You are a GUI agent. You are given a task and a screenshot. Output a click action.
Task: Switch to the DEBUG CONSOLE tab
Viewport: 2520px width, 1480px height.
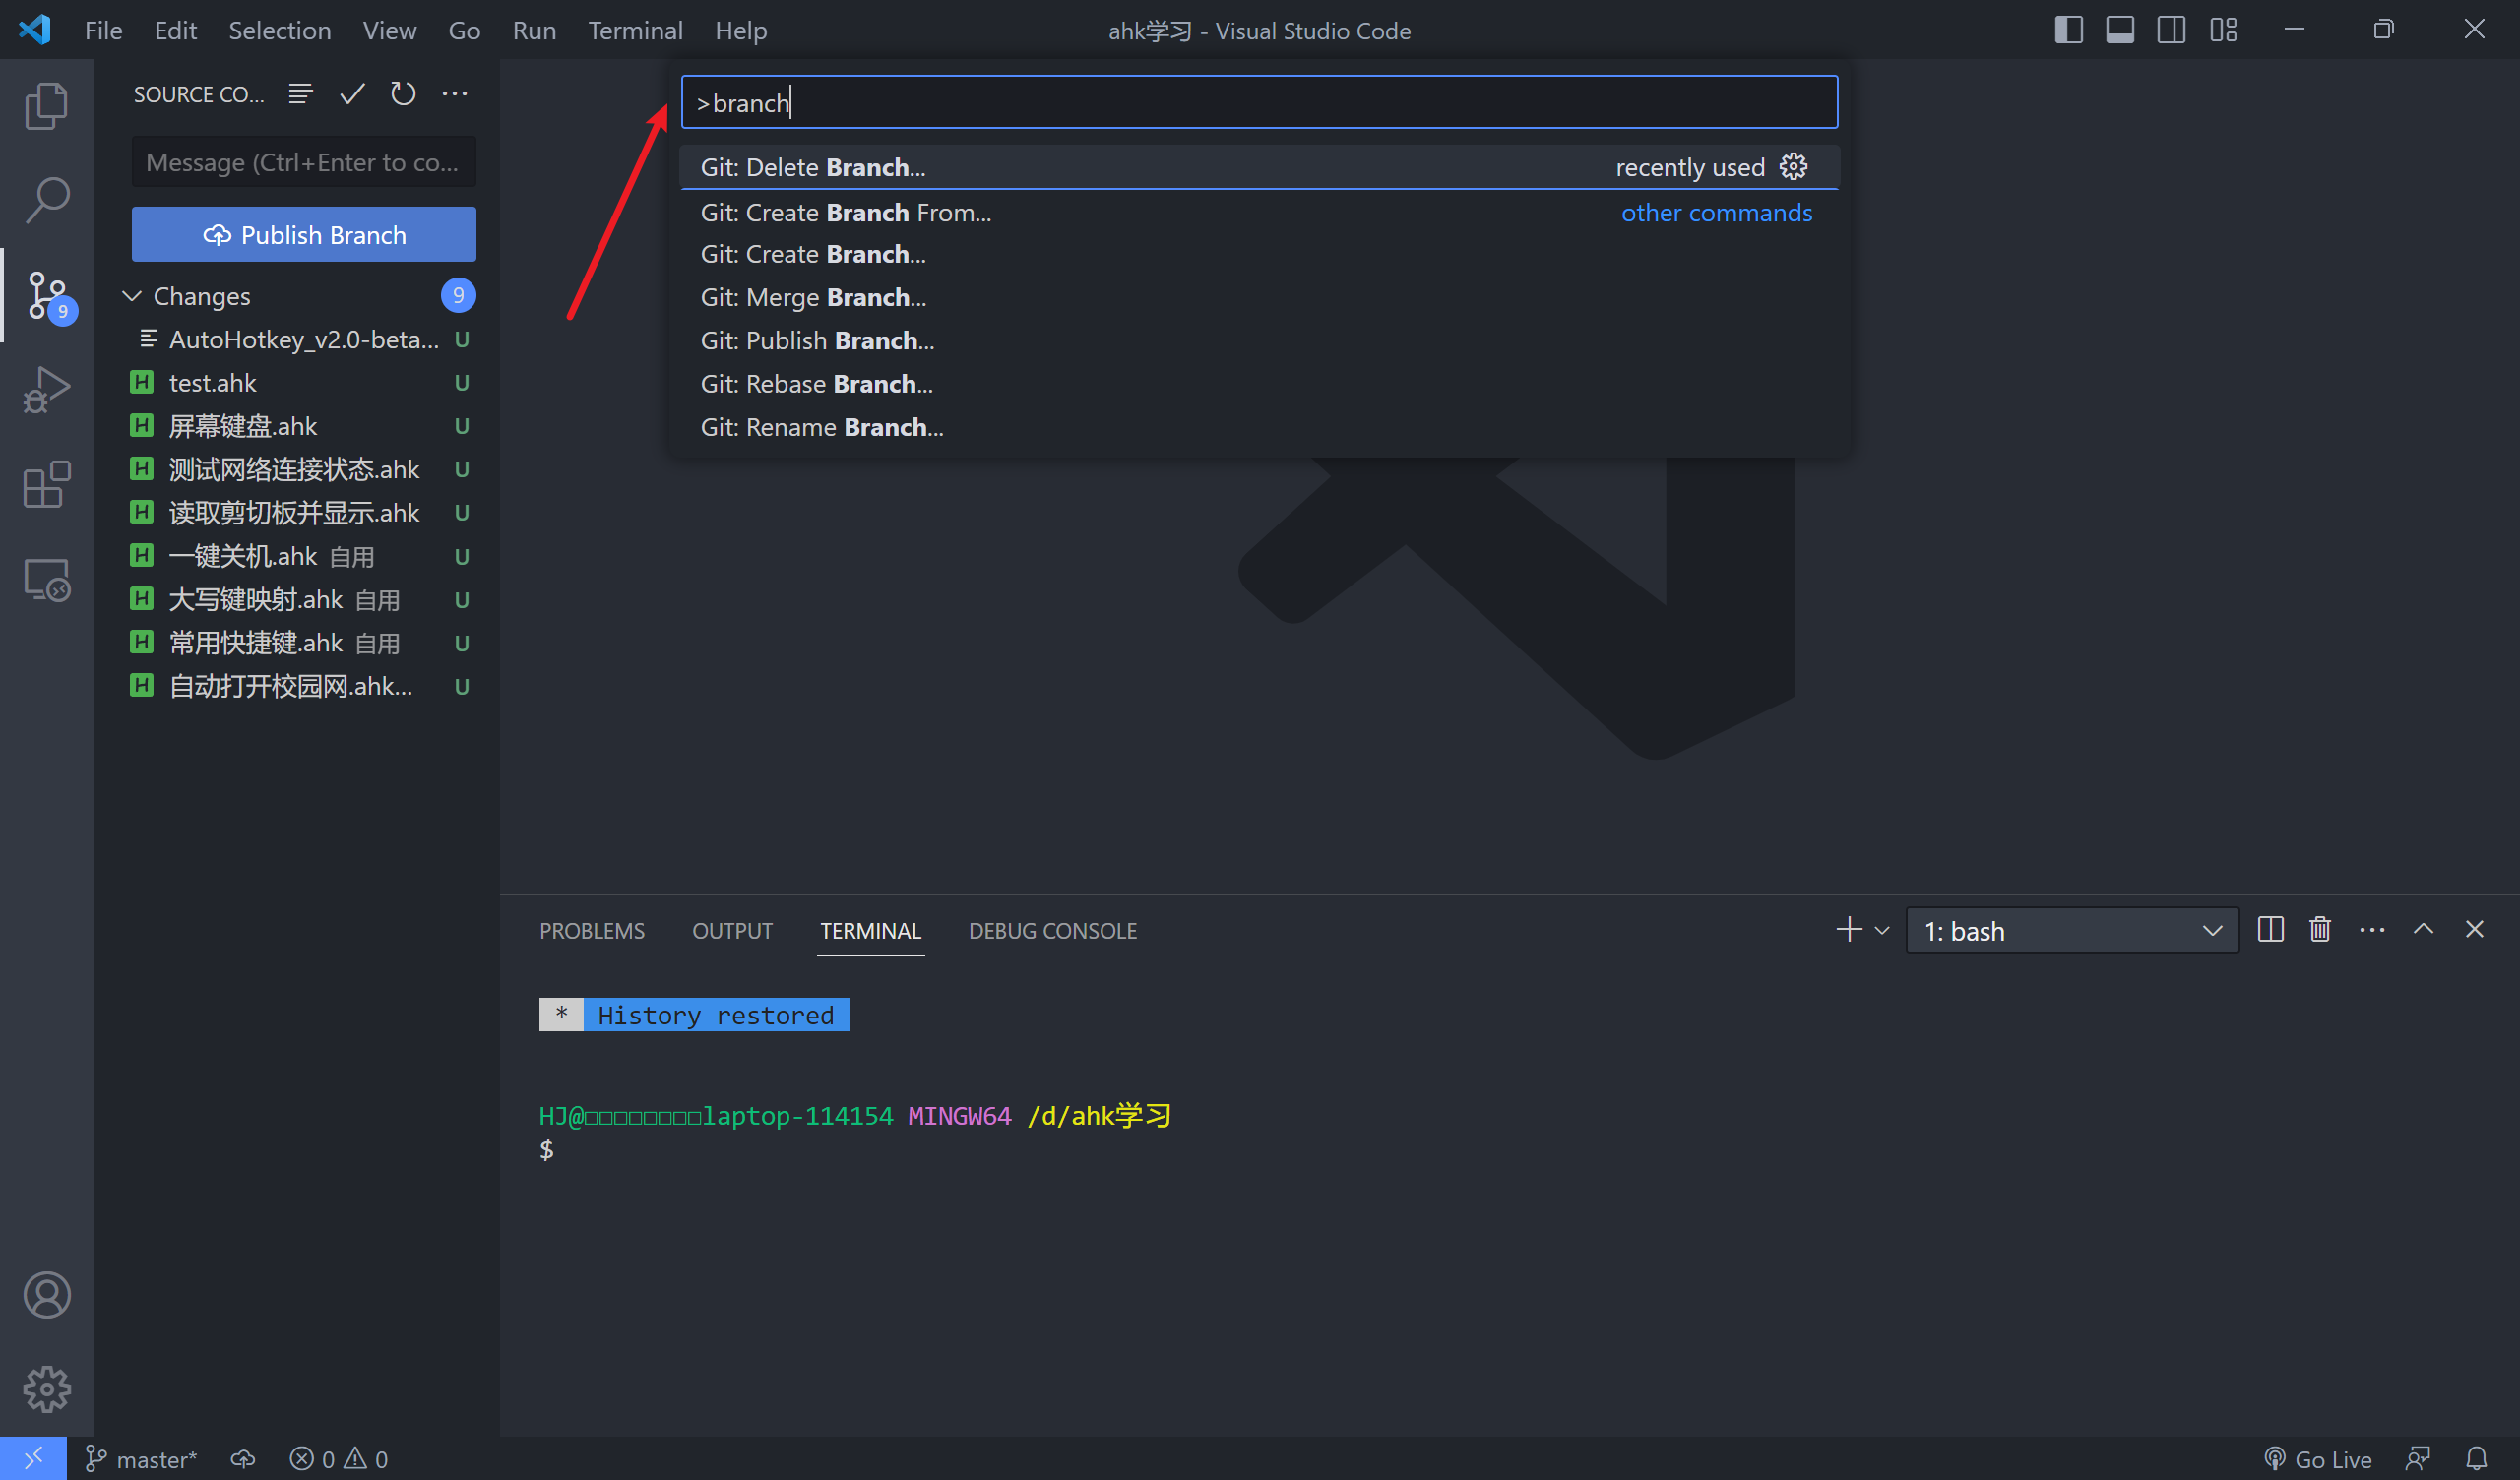[x=1052, y=931]
